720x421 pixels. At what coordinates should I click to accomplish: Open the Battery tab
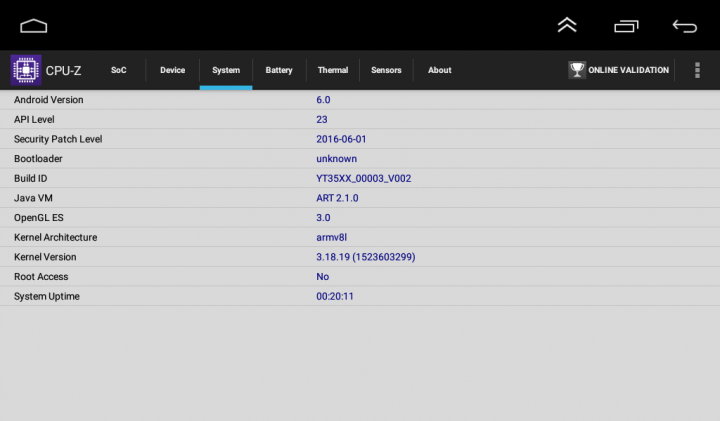[x=279, y=70]
